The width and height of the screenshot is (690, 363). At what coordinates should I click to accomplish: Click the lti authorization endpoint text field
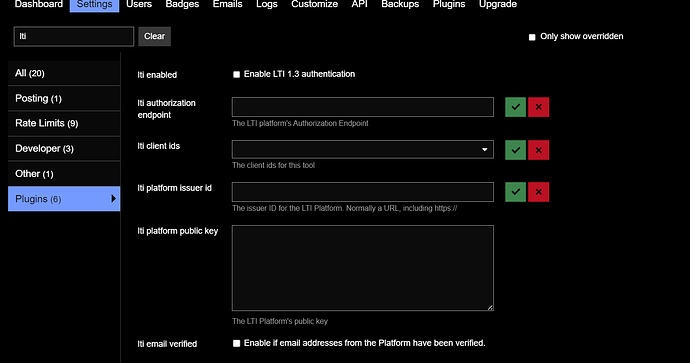click(363, 107)
